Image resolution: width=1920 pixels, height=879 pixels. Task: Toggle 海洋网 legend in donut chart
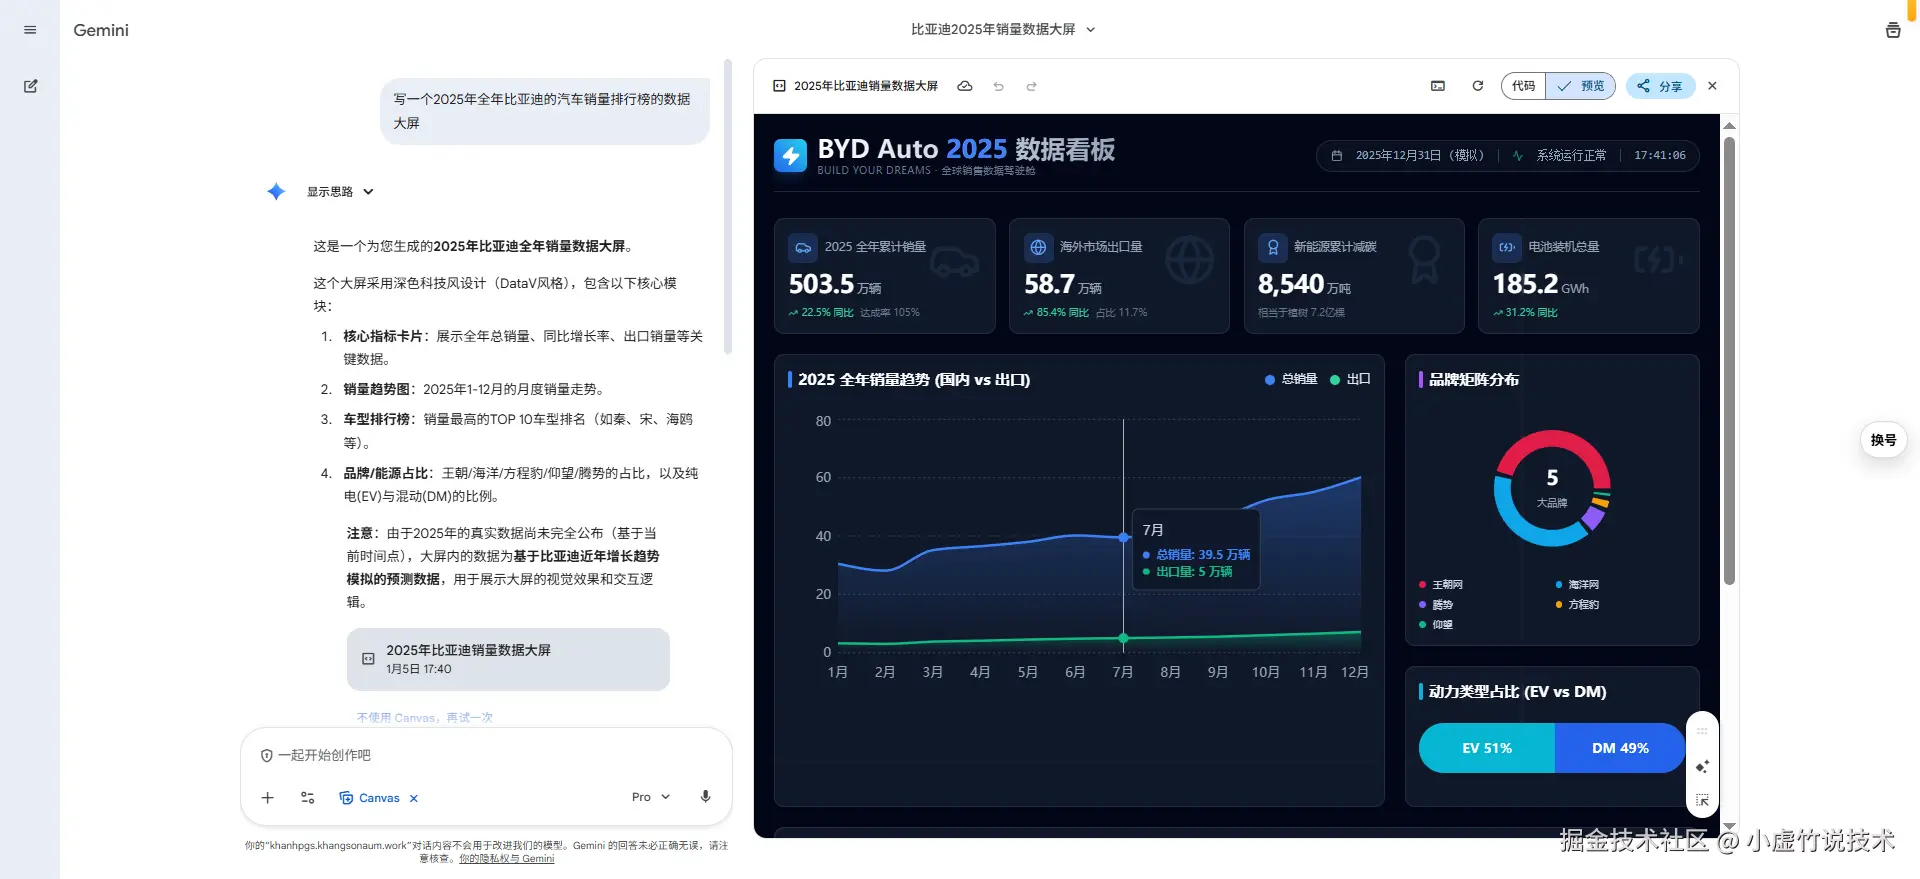(1577, 584)
